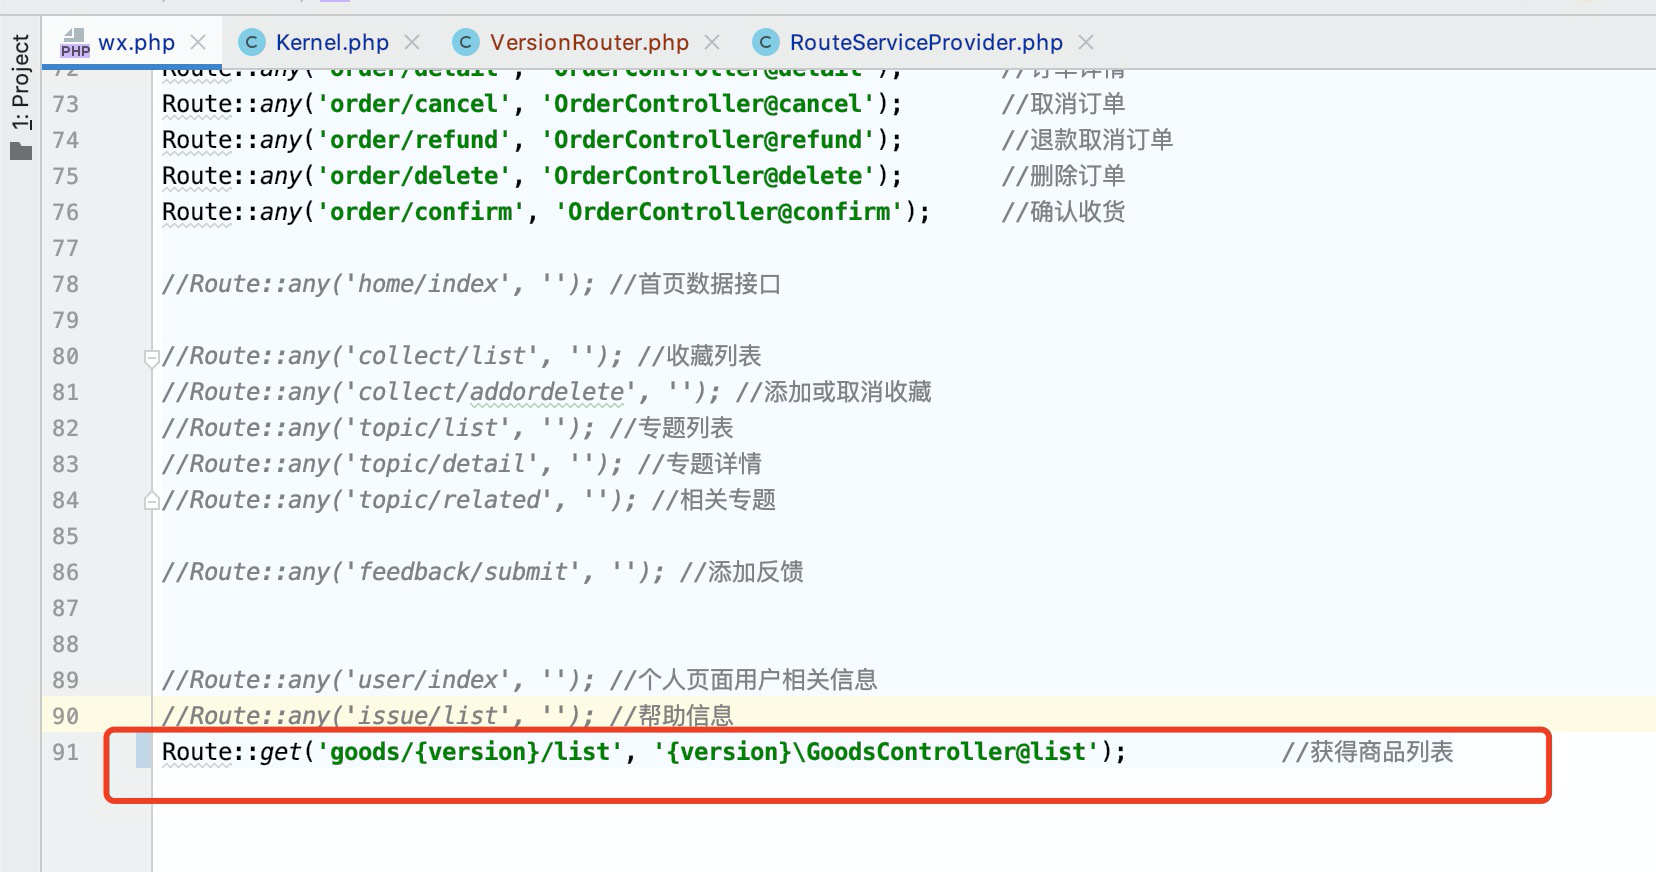Click the 'order/cancel' route string
The image size is (1656, 872).
coord(414,104)
